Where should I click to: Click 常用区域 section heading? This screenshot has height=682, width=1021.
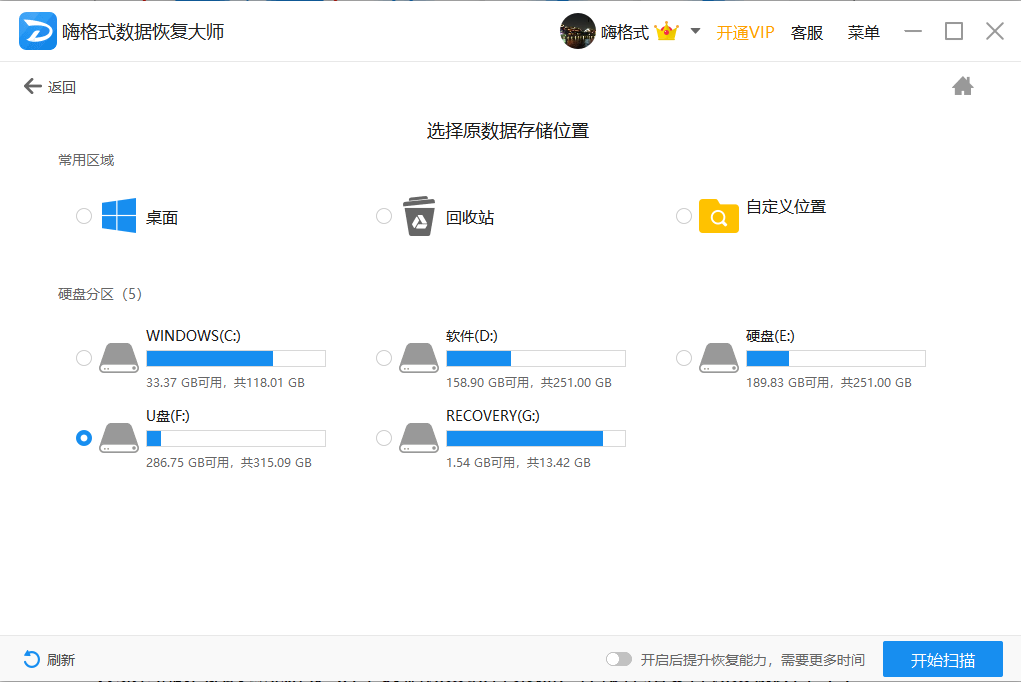[86, 160]
